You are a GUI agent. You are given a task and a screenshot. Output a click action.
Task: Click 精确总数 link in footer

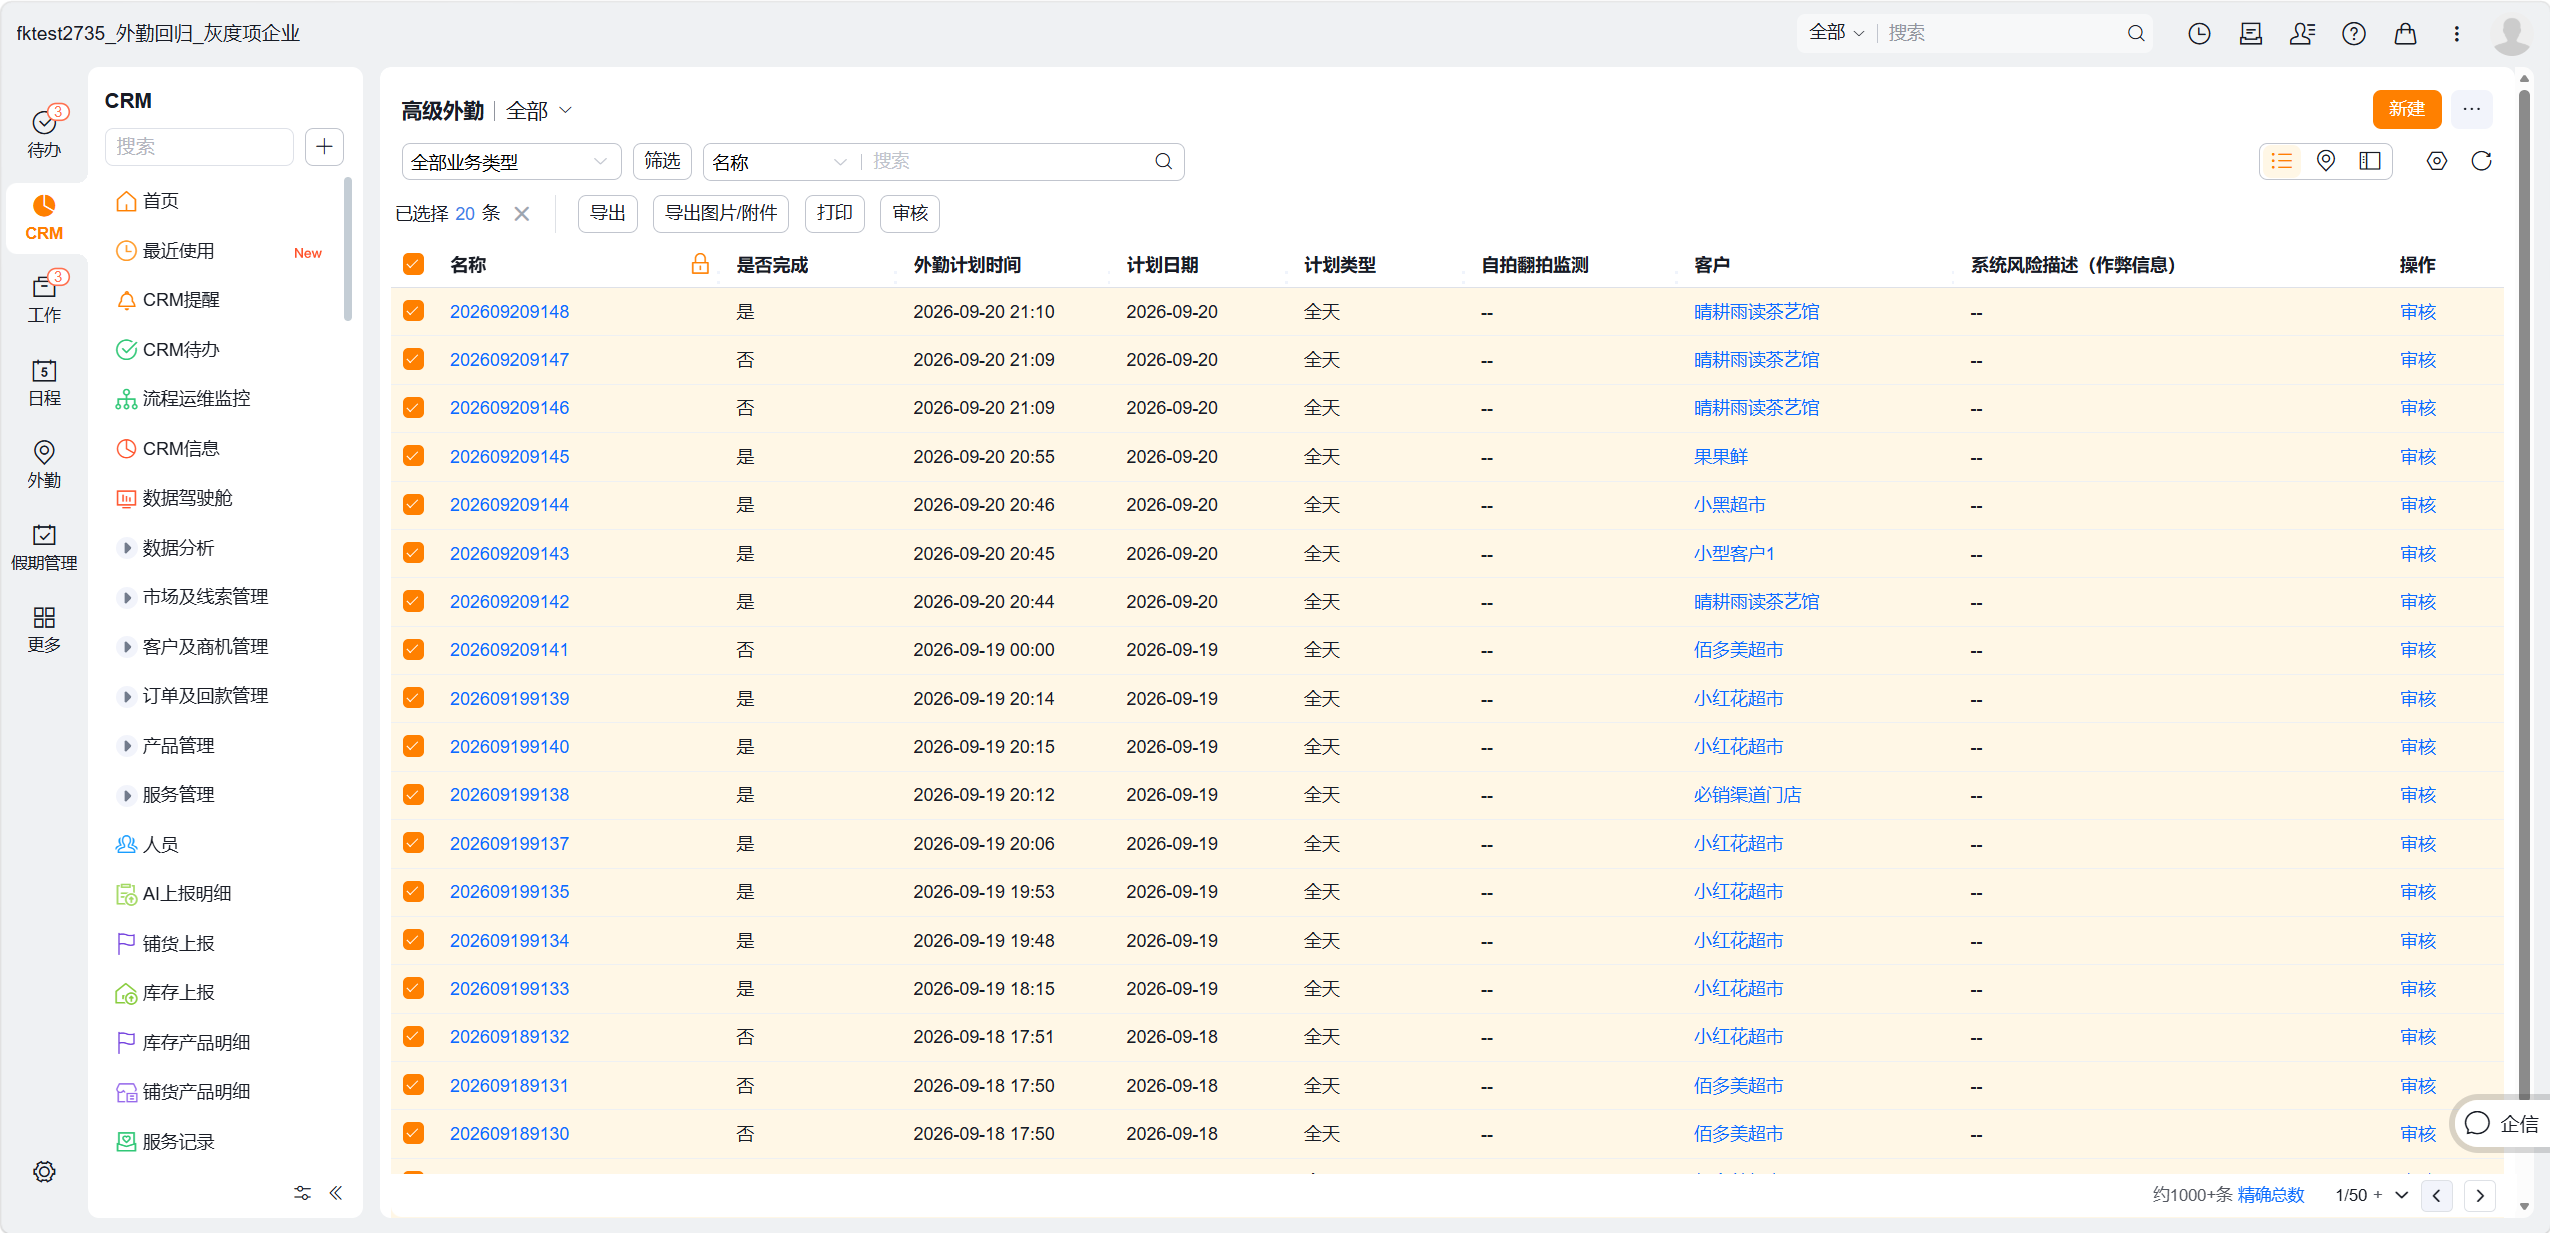[x=2271, y=1195]
